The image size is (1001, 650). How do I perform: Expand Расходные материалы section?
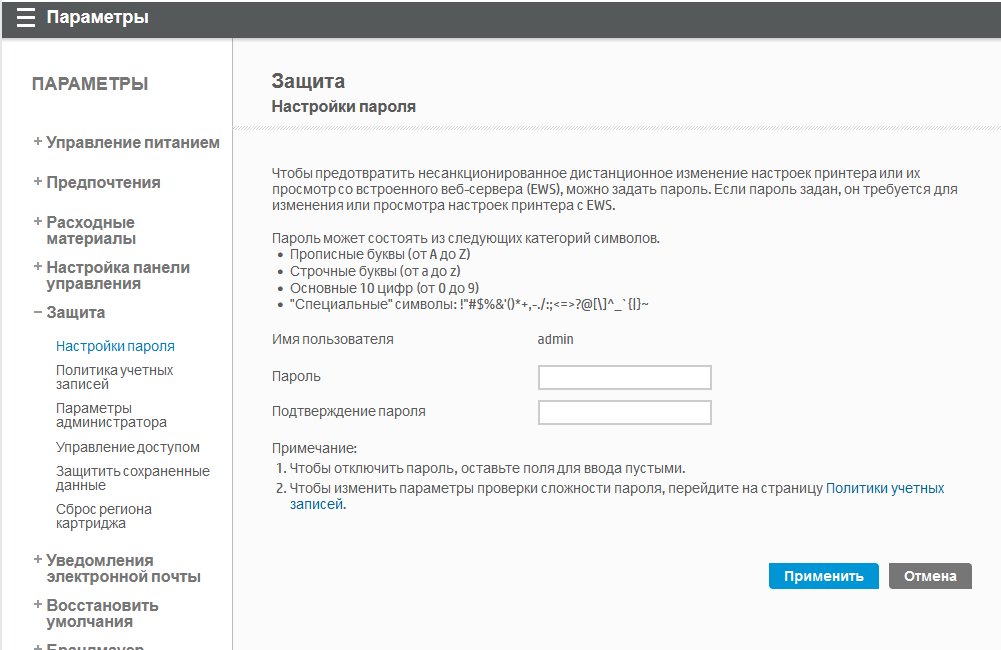(x=90, y=230)
